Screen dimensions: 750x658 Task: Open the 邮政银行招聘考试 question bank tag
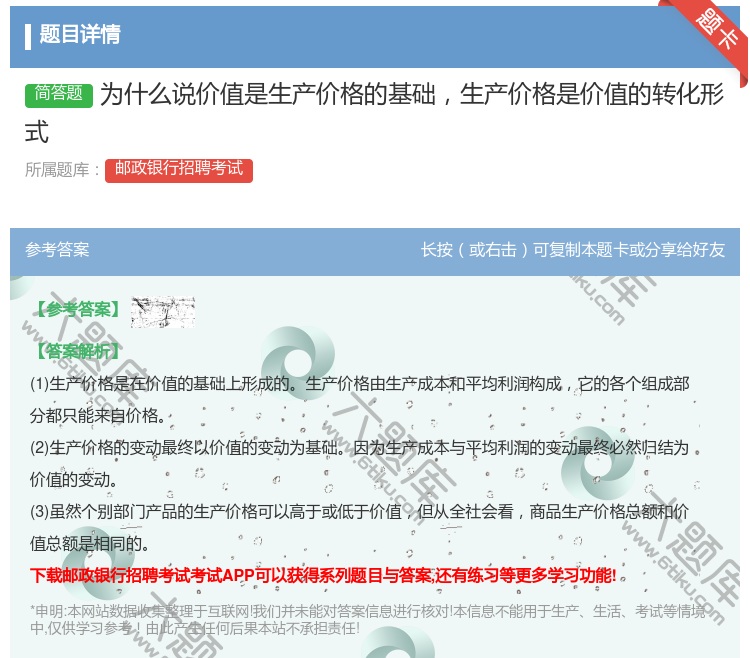[x=179, y=169]
